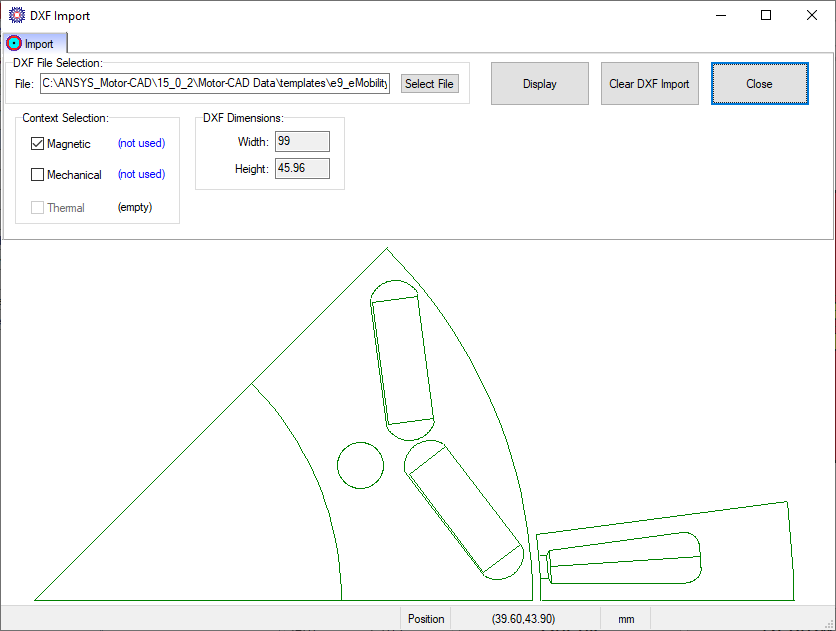Screen dimensions: 836x631
Task: Uncheck the Magnetic context checkbox
Action: tap(37, 143)
